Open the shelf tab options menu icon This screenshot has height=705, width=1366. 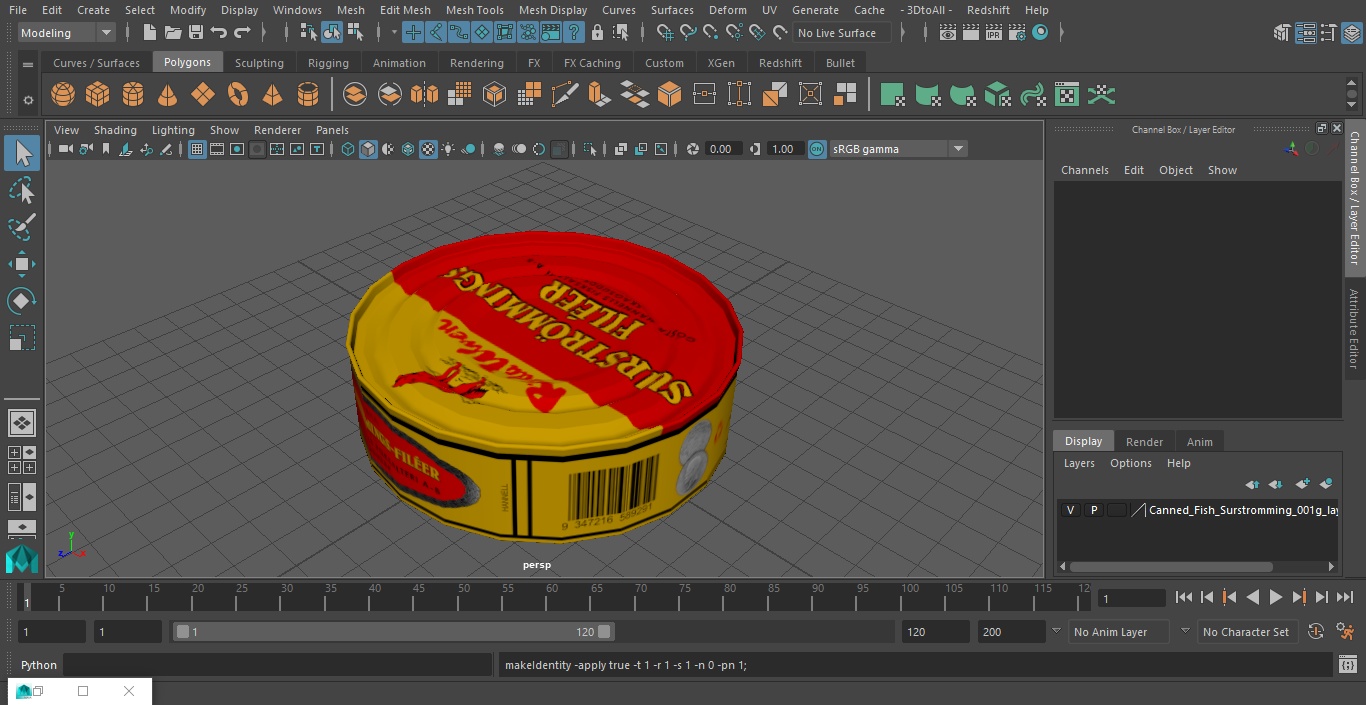point(28,64)
